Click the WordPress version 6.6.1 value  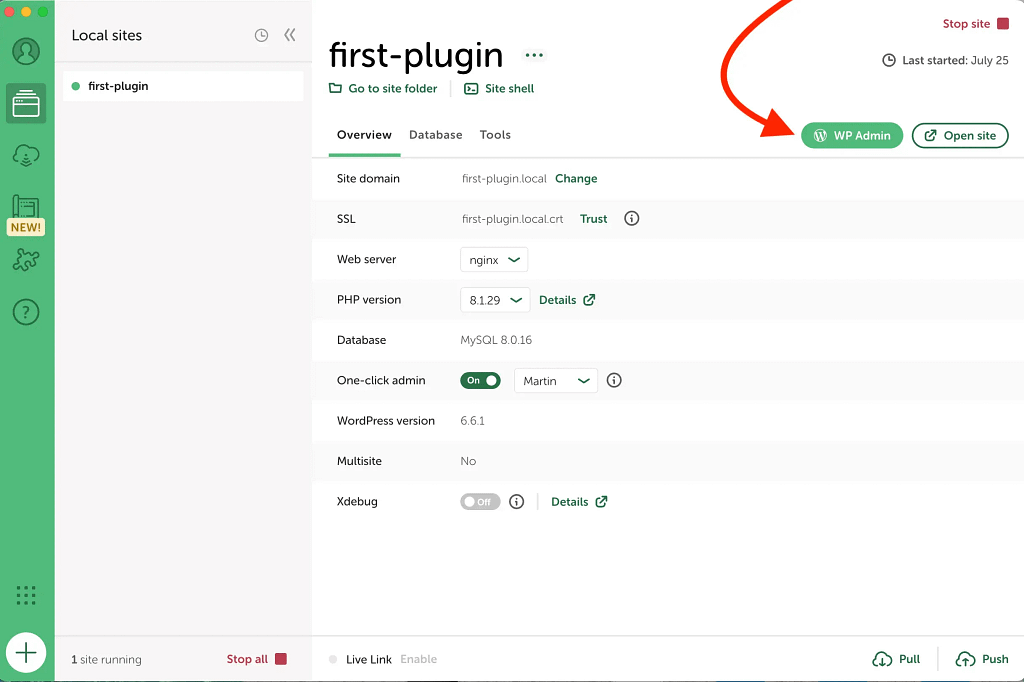(x=473, y=421)
